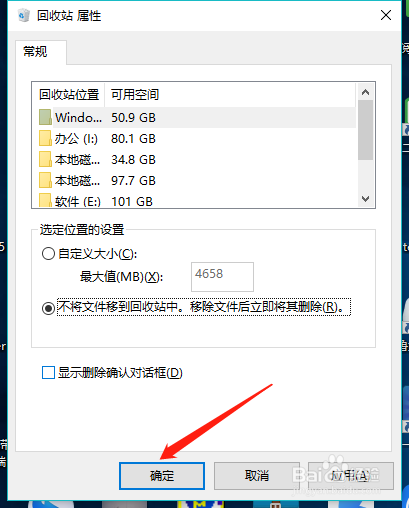Click the scroll down arrow of the drive list

(x=365, y=199)
